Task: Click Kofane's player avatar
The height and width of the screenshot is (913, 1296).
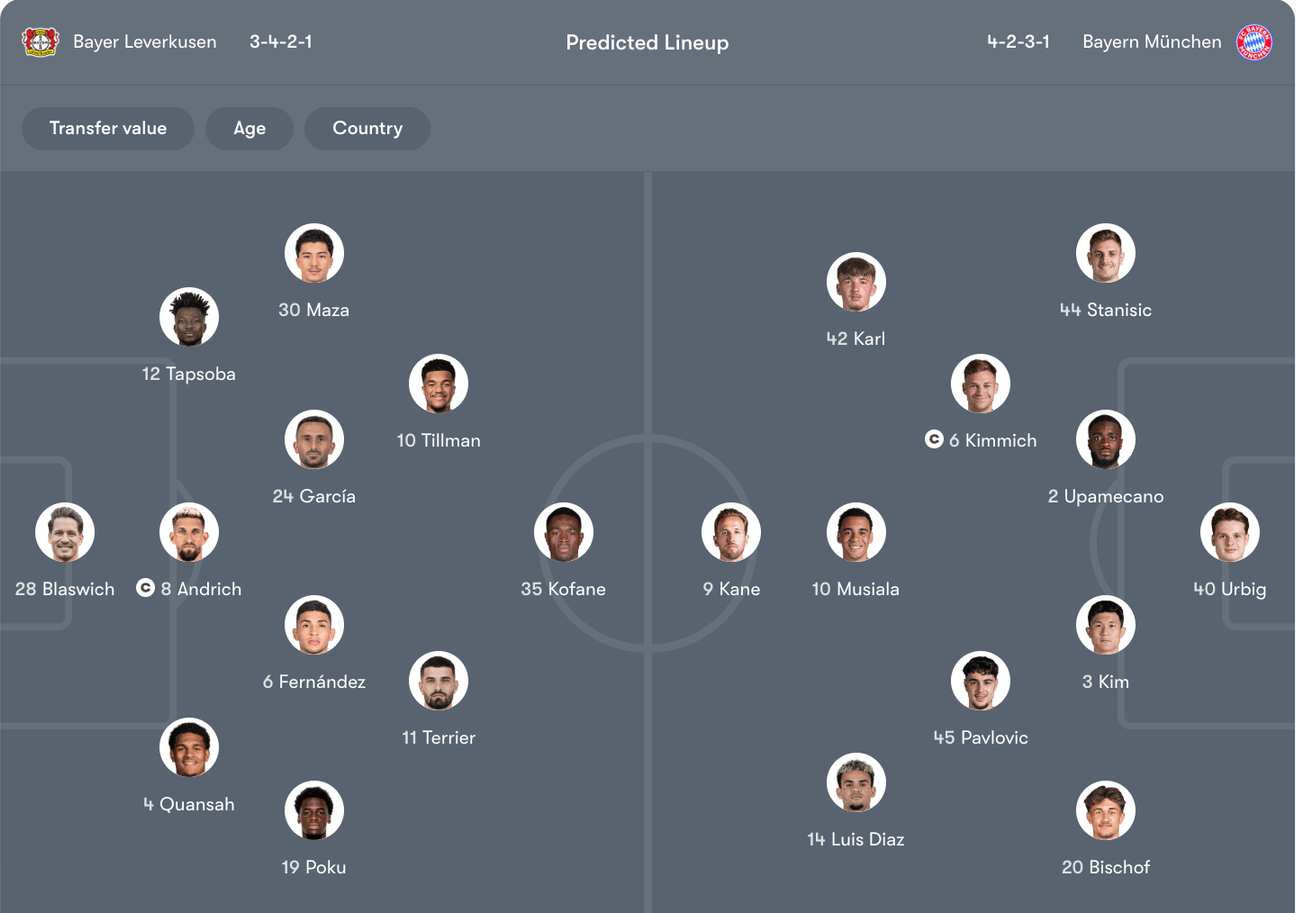Action: pyautogui.click(x=563, y=532)
